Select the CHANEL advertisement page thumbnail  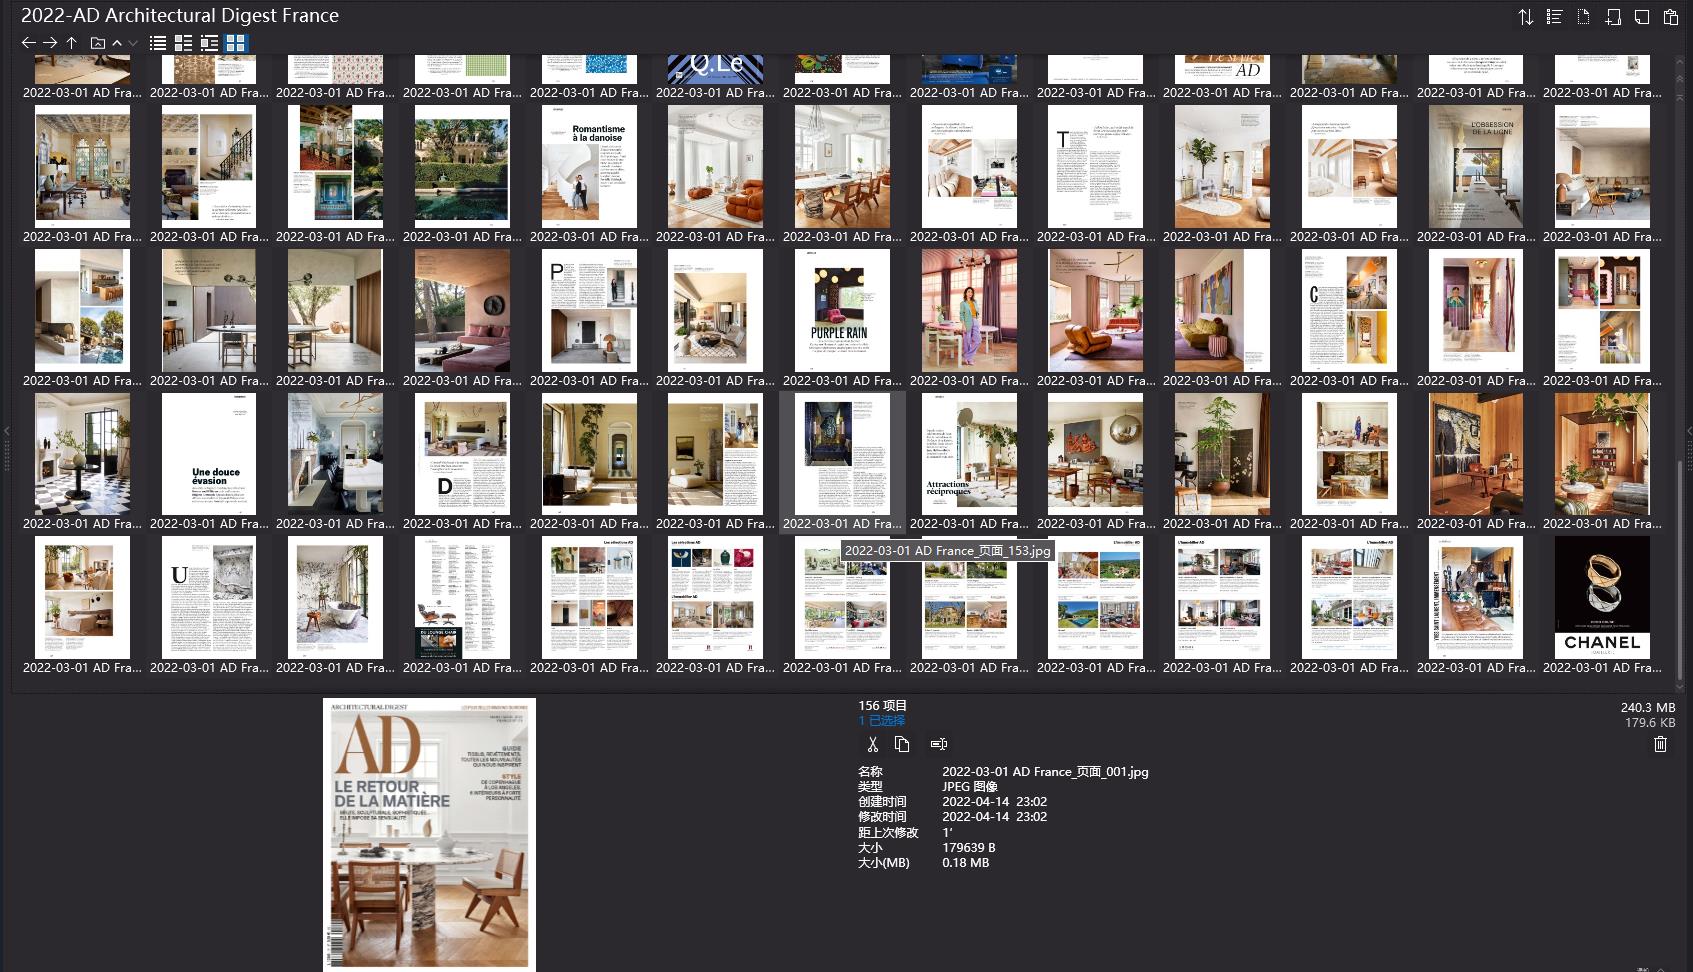pyautogui.click(x=1601, y=597)
